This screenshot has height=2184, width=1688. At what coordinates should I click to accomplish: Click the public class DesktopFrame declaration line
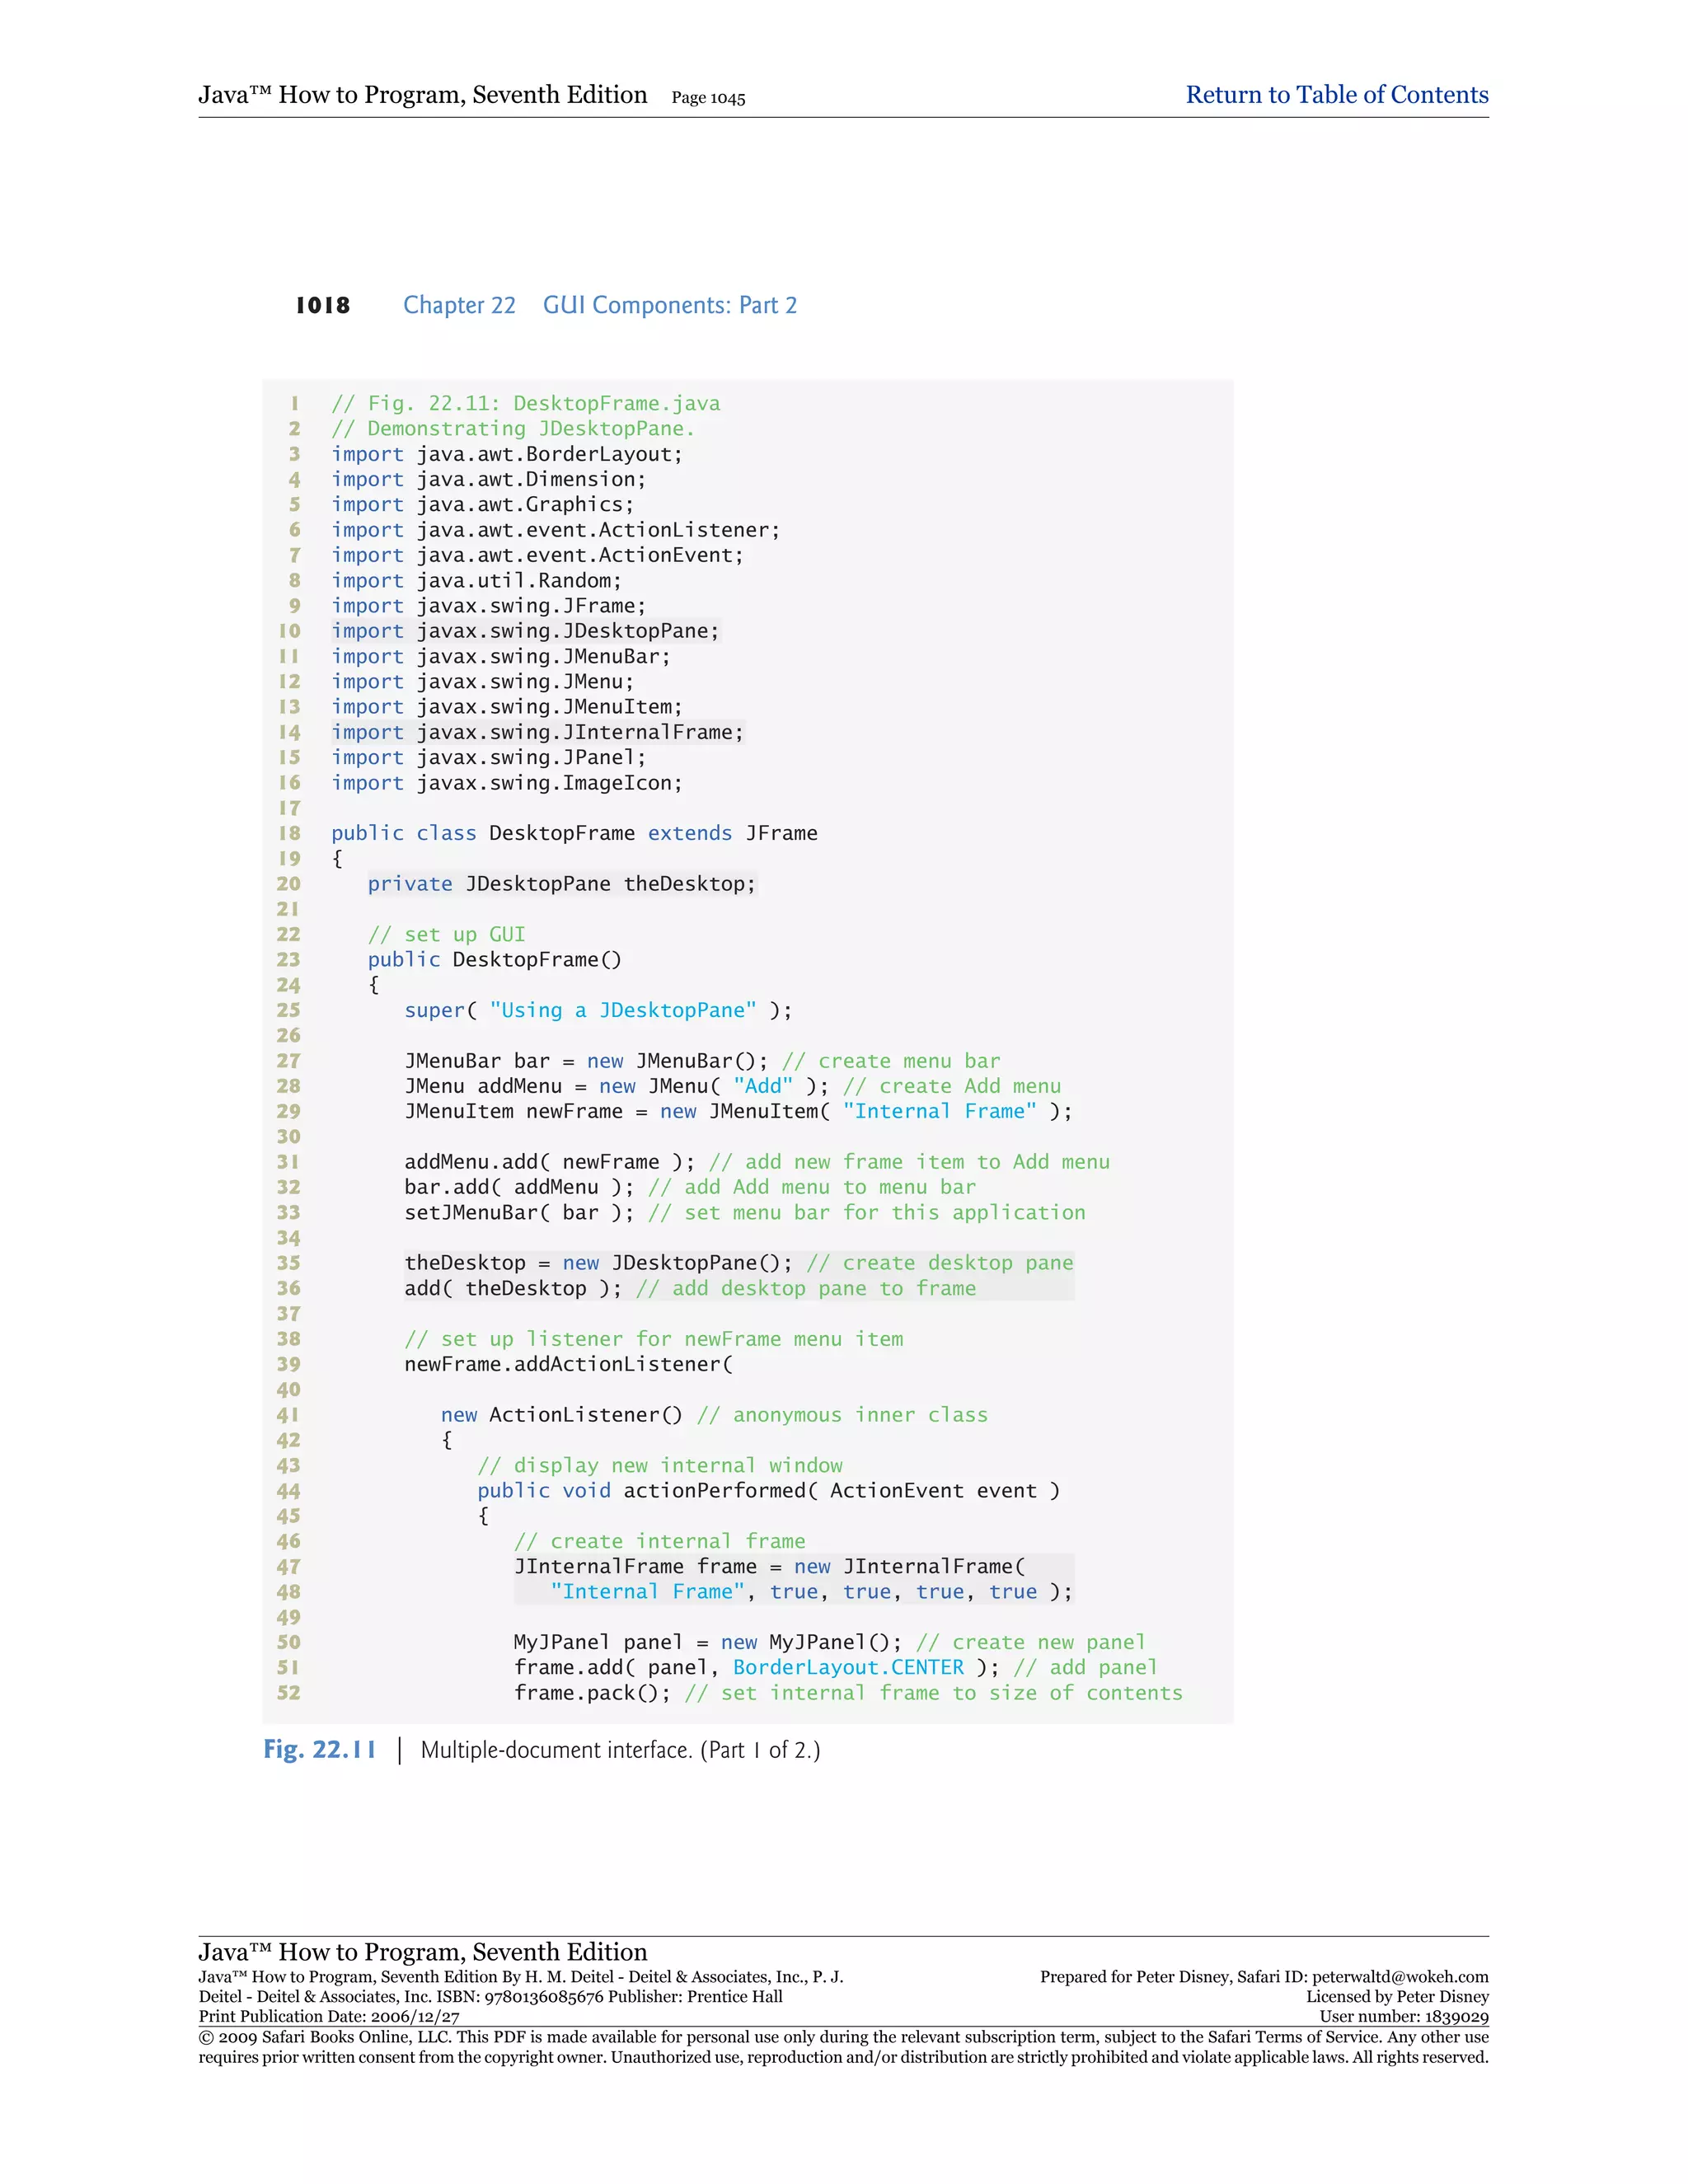coord(574,833)
